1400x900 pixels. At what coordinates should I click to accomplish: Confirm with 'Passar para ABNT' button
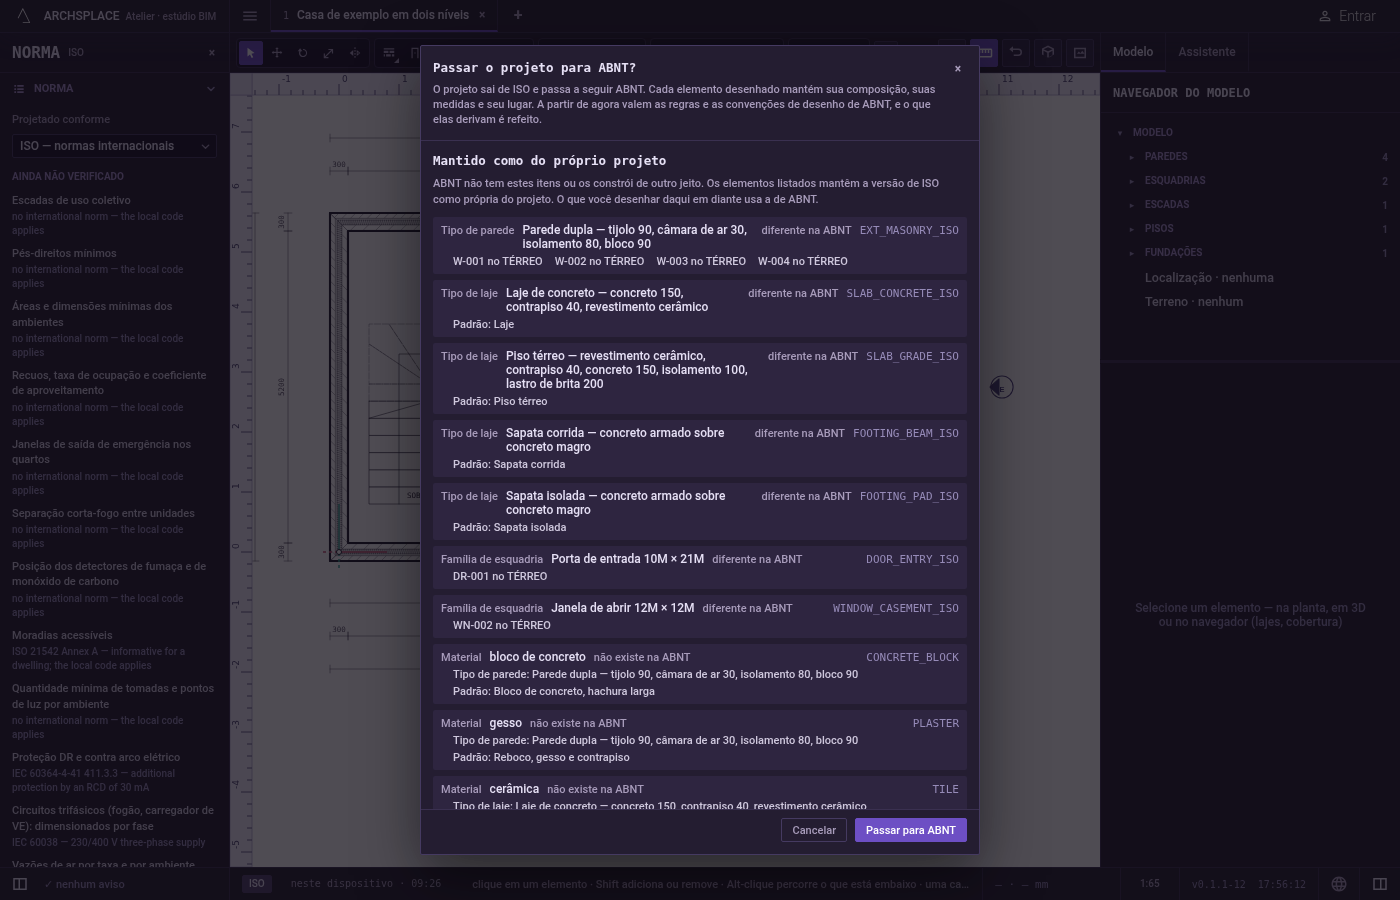click(x=911, y=830)
